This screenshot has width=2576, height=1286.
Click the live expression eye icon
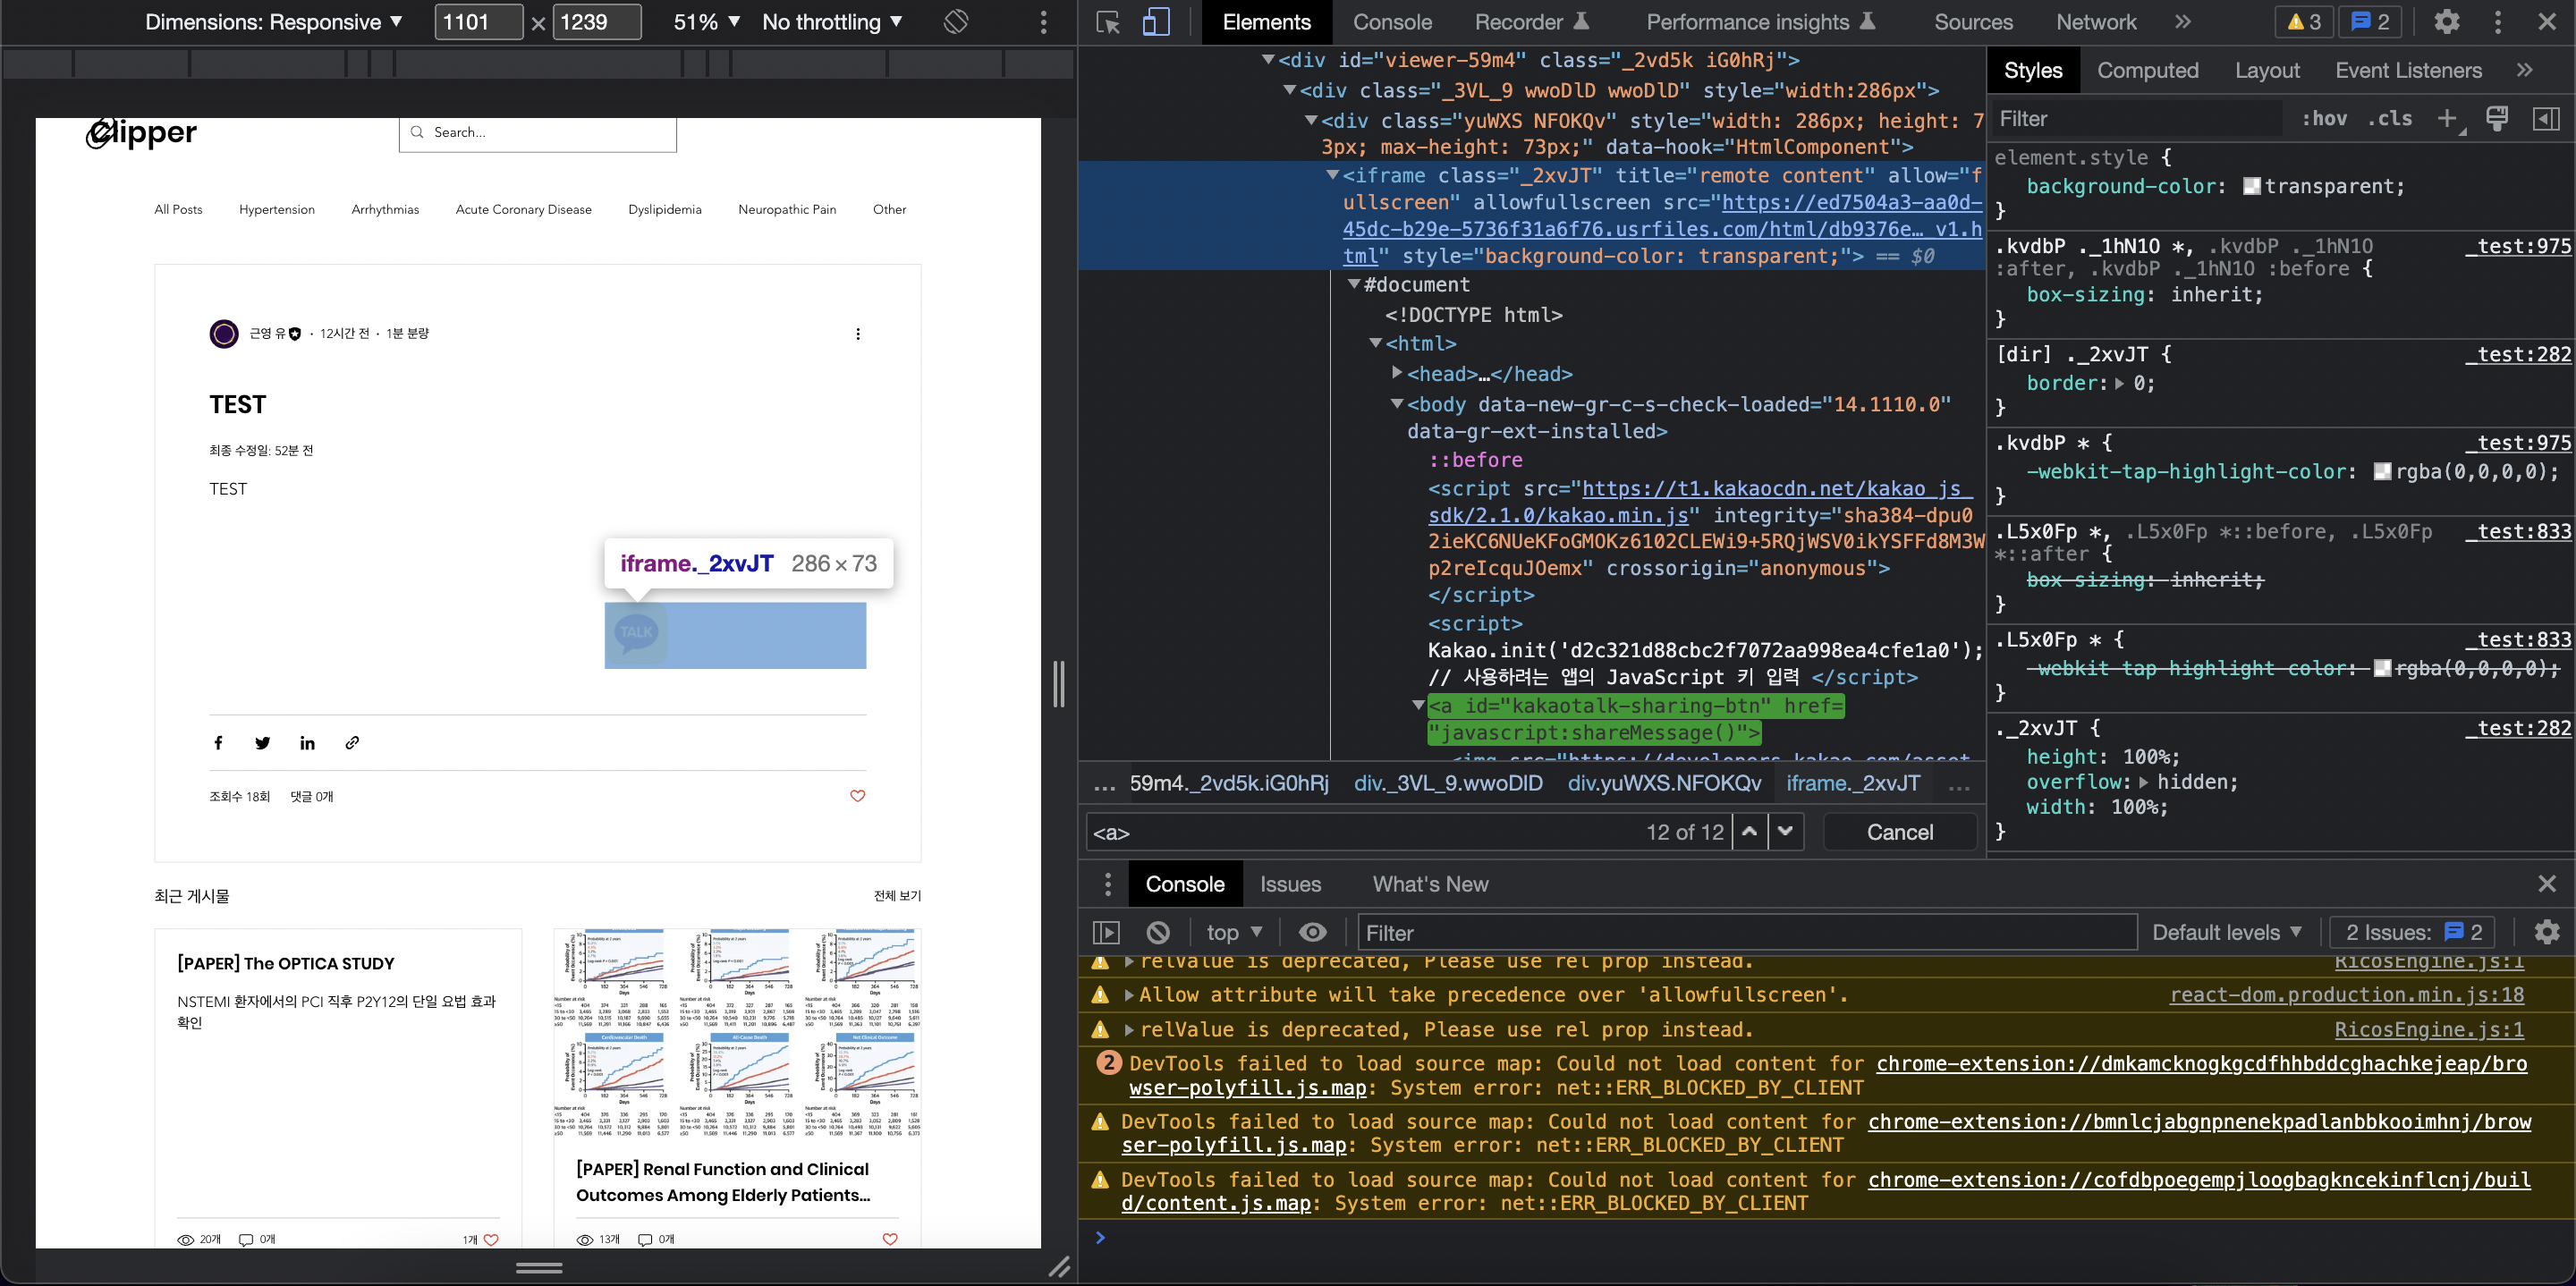point(1312,932)
